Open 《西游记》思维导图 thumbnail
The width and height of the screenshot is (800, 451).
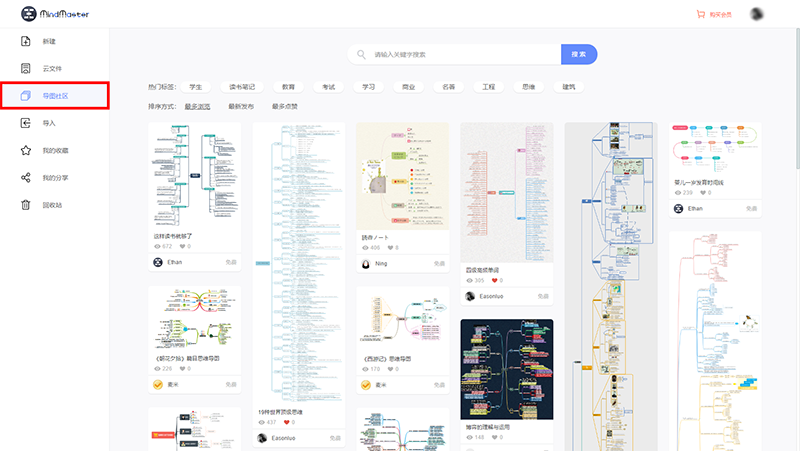pyautogui.click(x=403, y=319)
